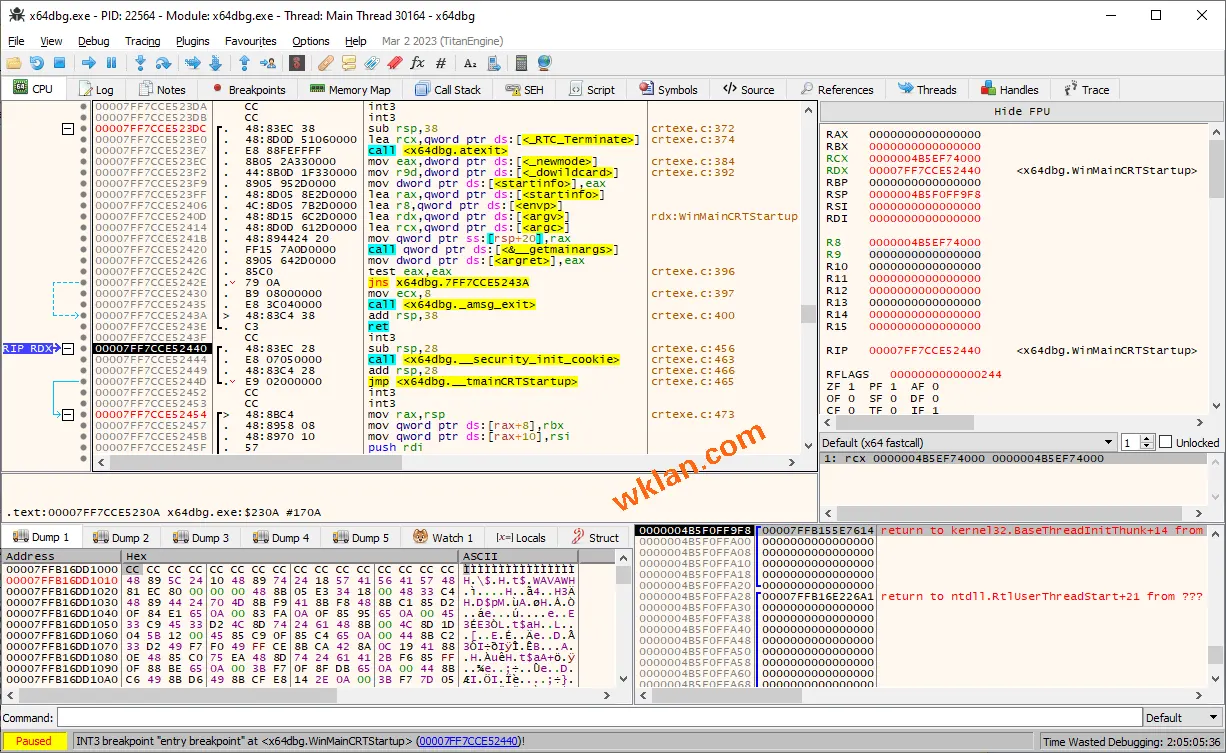
Task: Collapse the function block at 00007FF7CCE523DC
Action: point(68,129)
